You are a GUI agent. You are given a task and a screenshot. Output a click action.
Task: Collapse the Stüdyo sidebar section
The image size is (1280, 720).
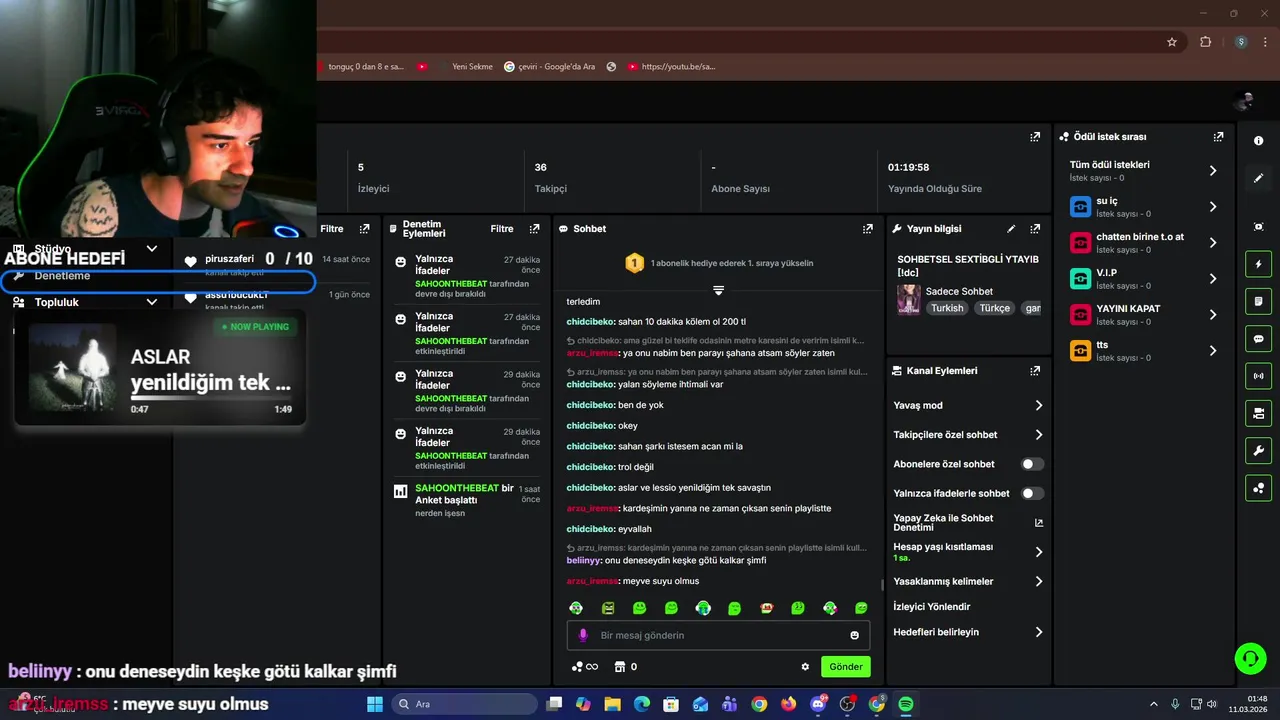(x=152, y=248)
